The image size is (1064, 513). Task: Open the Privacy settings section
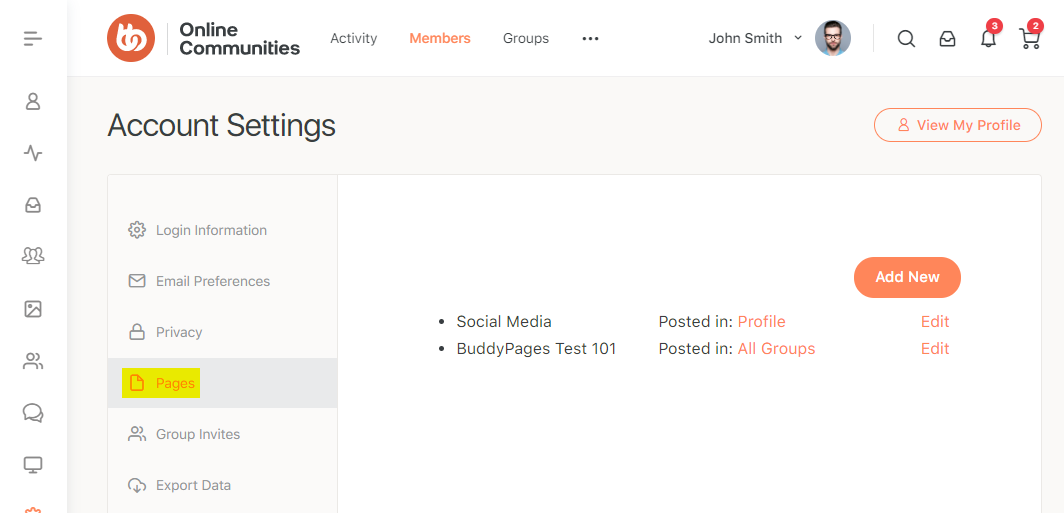tap(179, 332)
